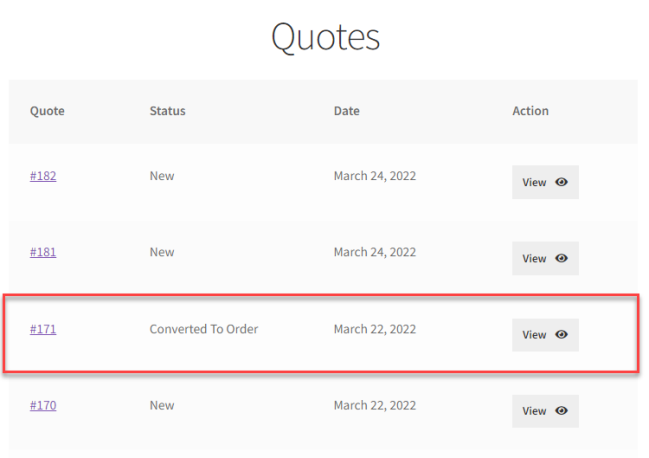The image size is (649, 458).
Task: Click the eye icon for quote #182
Action: tap(561, 182)
